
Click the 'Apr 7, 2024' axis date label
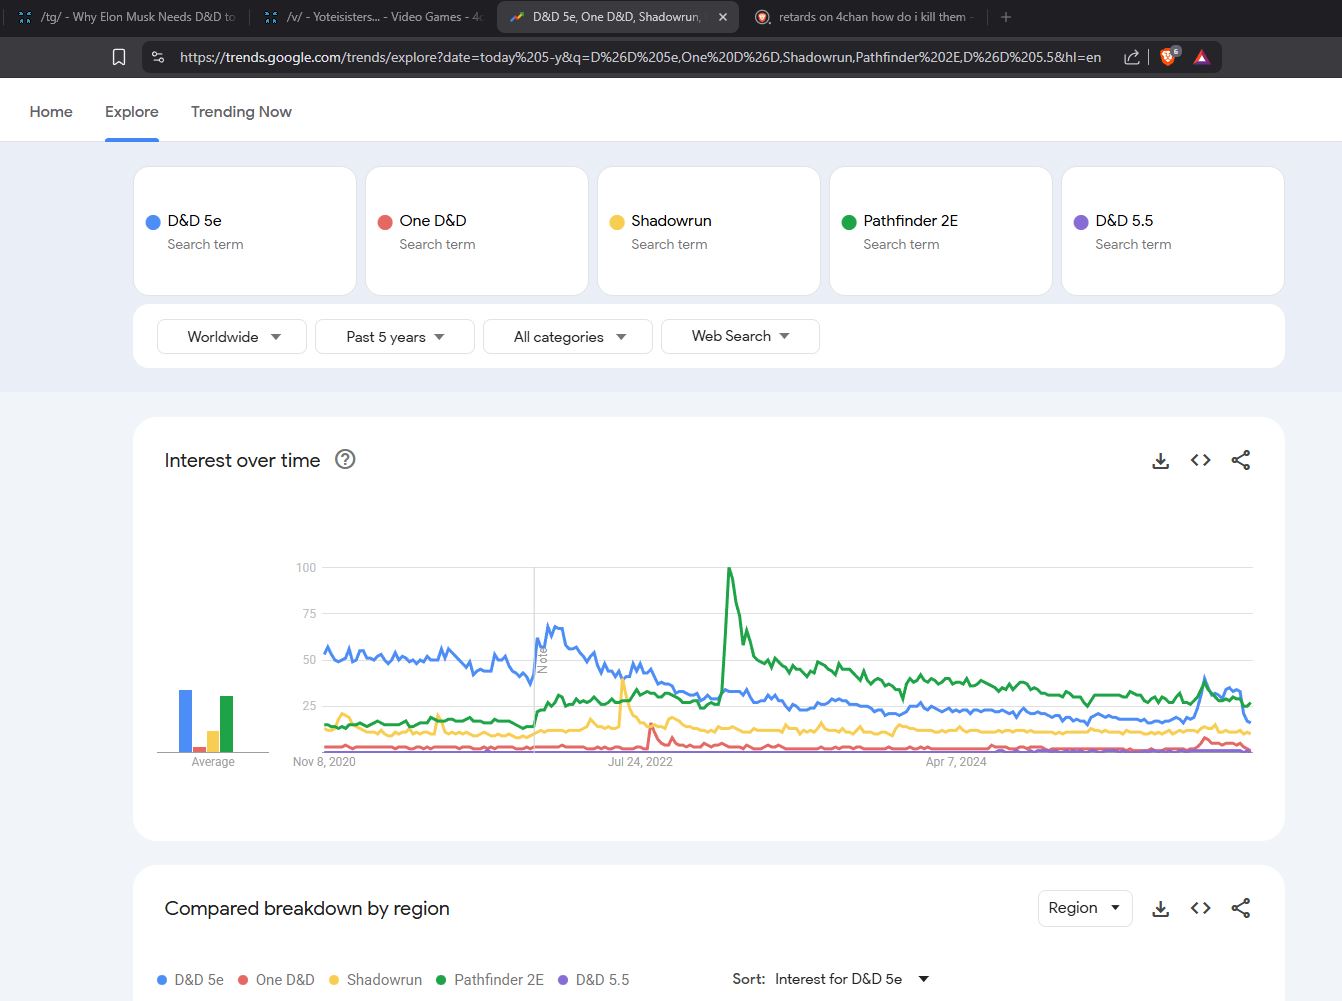956,762
